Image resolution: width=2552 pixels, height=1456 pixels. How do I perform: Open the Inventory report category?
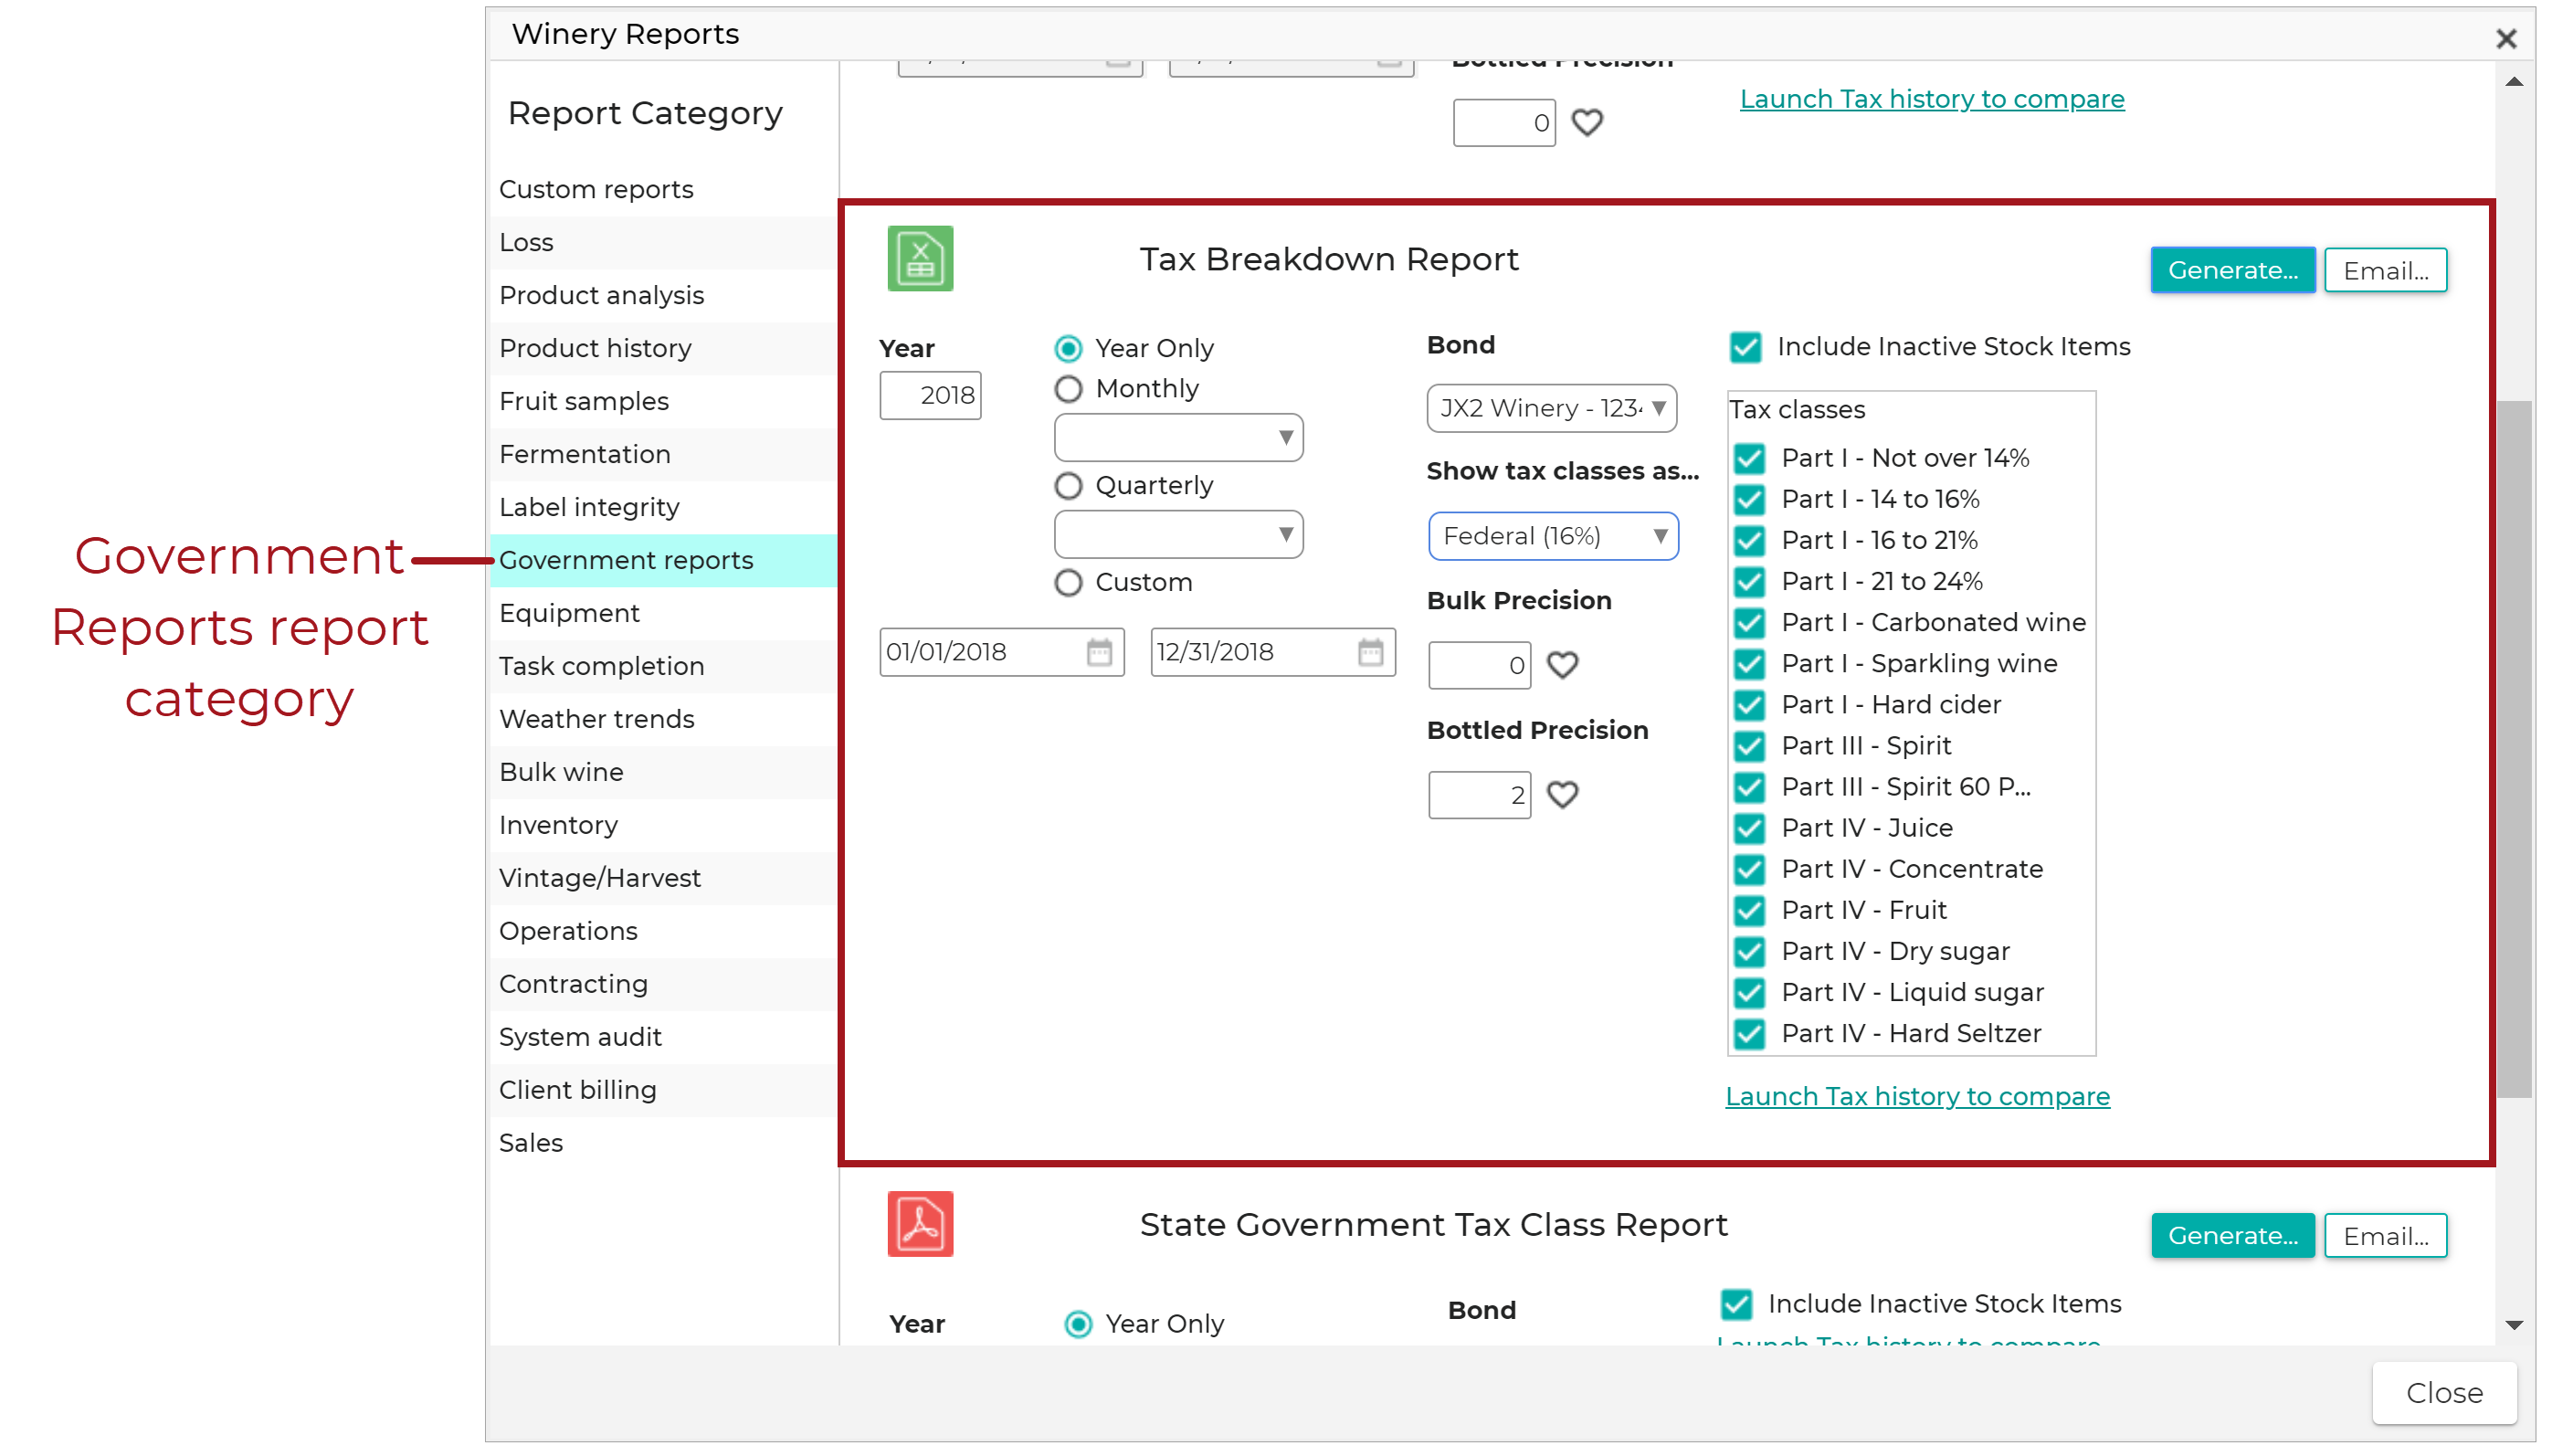click(663, 826)
